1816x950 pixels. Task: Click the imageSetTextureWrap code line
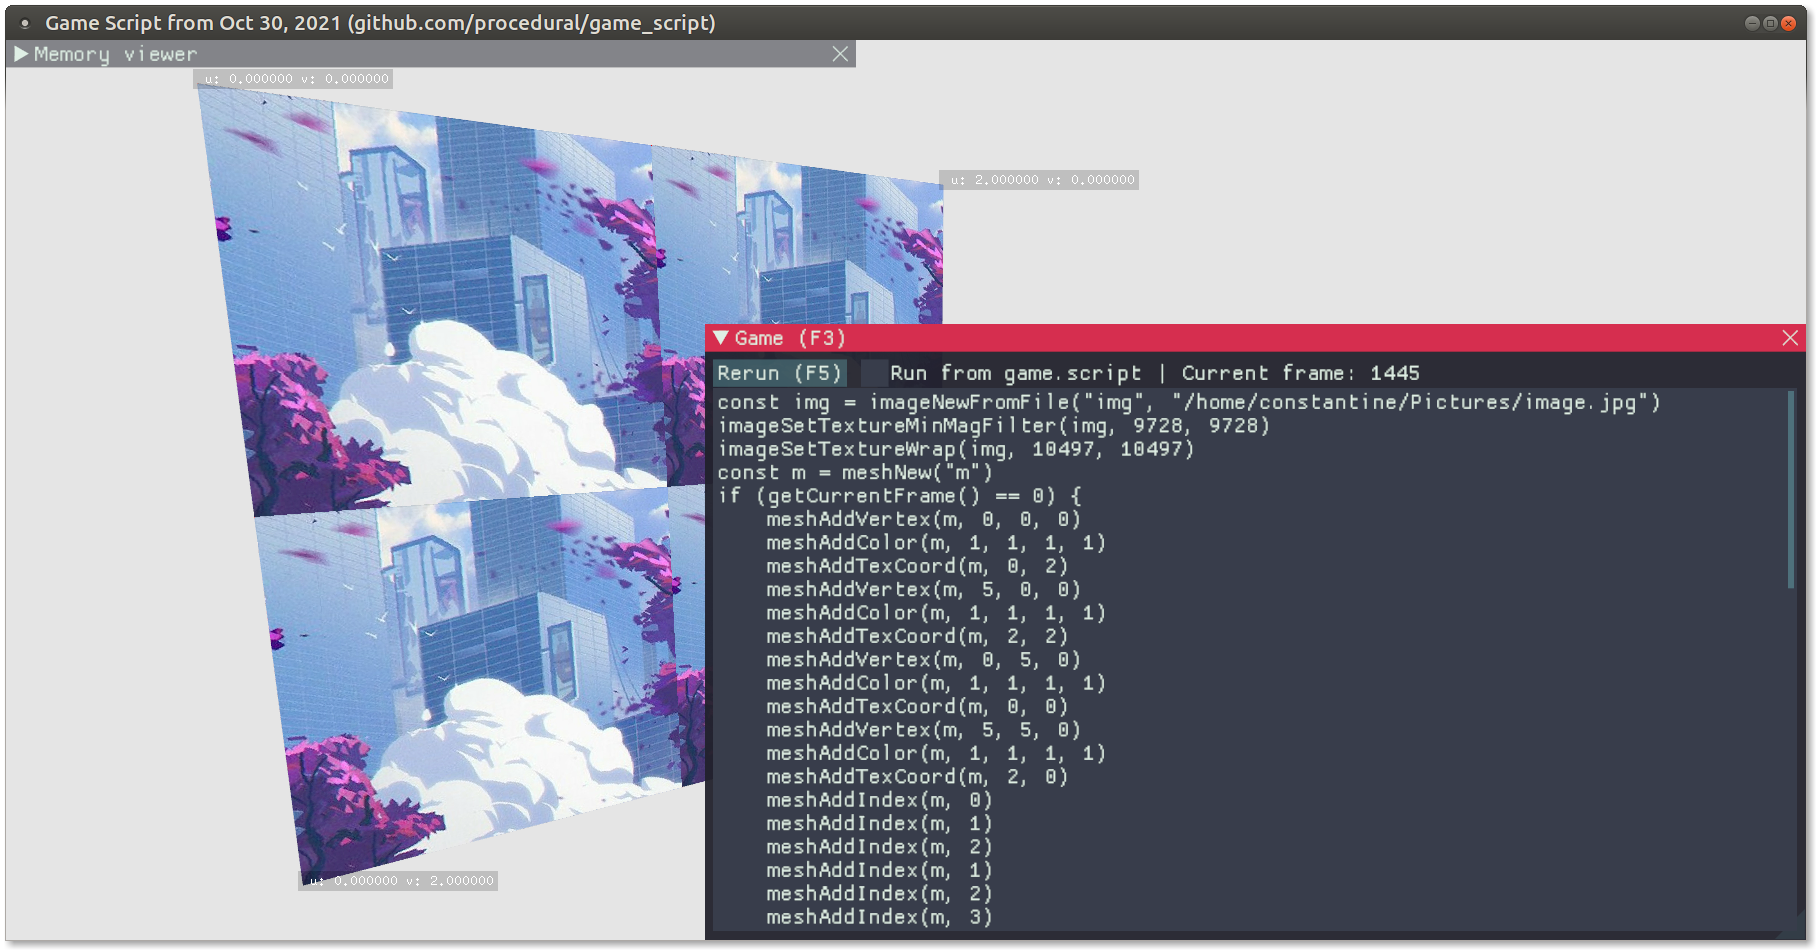click(x=956, y=449)
